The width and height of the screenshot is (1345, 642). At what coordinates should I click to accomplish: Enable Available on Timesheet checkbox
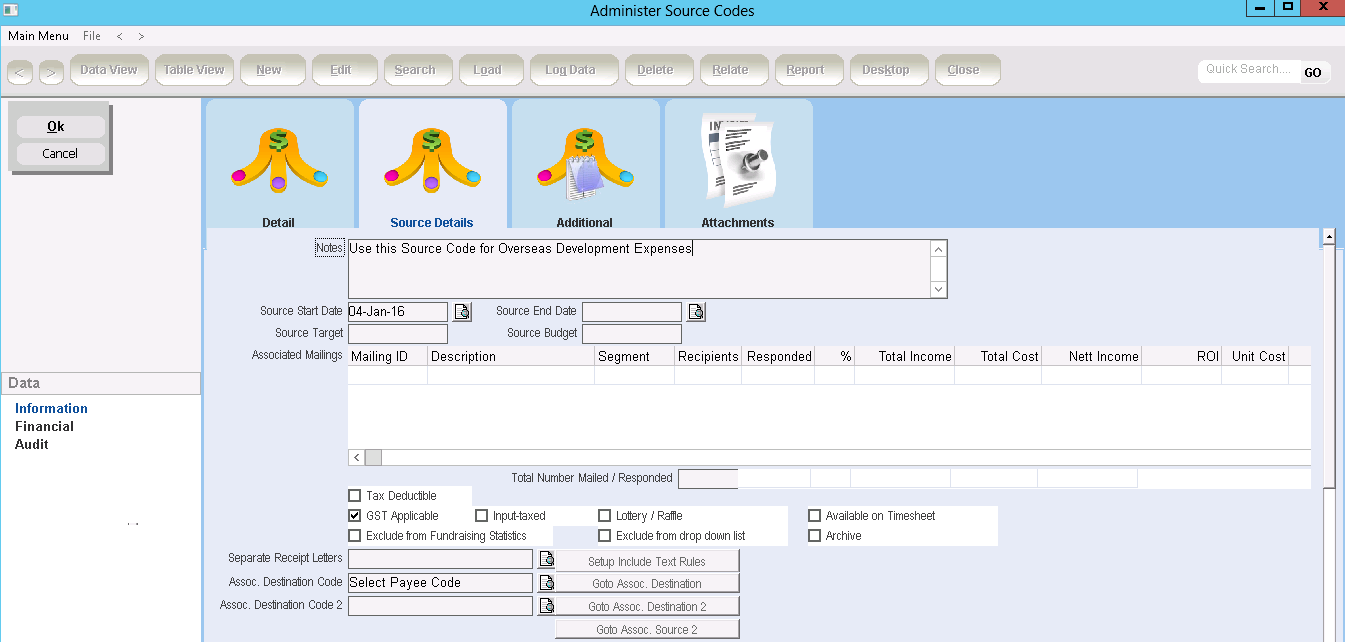click(x=815, y=516)
